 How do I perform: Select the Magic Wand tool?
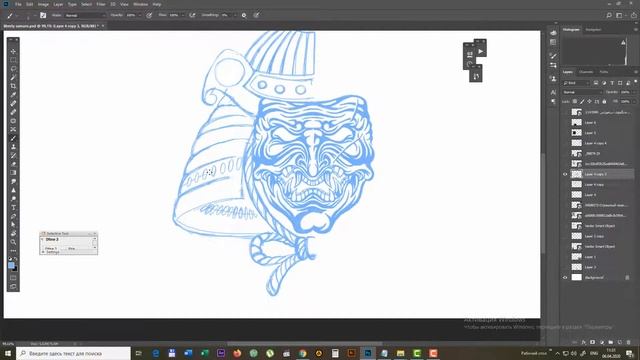coord(13,77)
